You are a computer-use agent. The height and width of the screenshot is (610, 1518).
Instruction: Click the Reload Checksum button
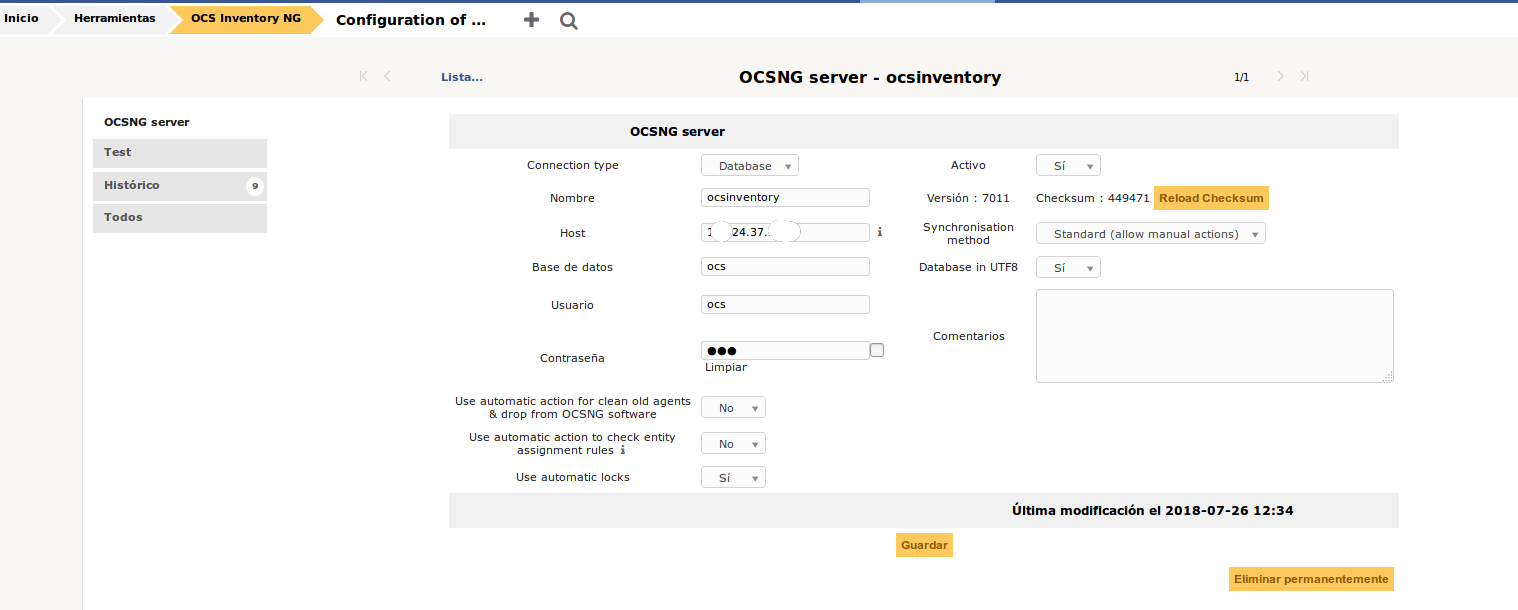[1210, 198]
